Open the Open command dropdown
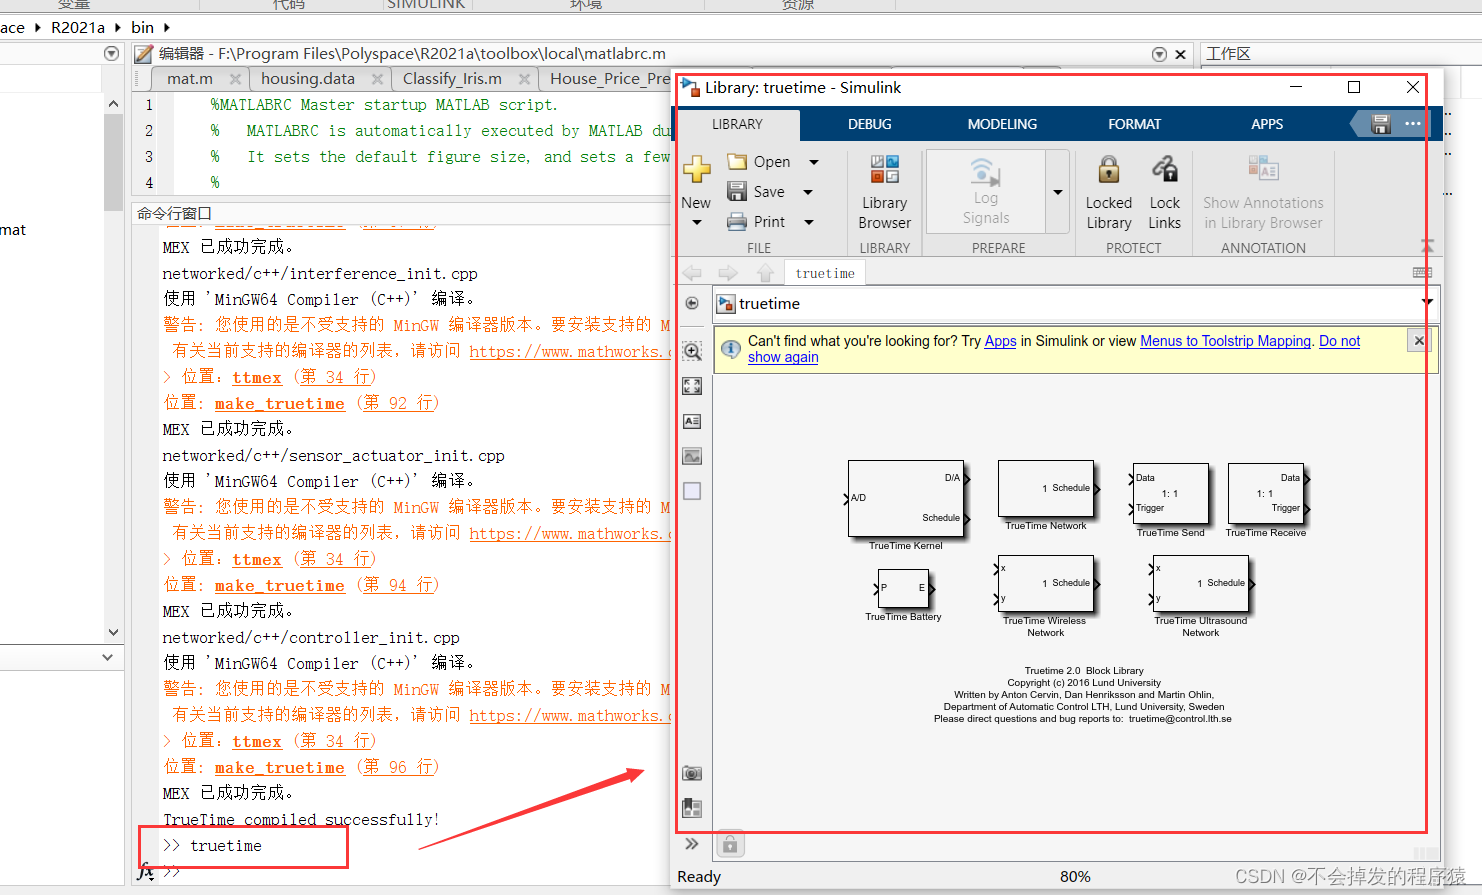The width and height of the screenshot is (1482, 895). pyautogui.click(x=813, y=161)
